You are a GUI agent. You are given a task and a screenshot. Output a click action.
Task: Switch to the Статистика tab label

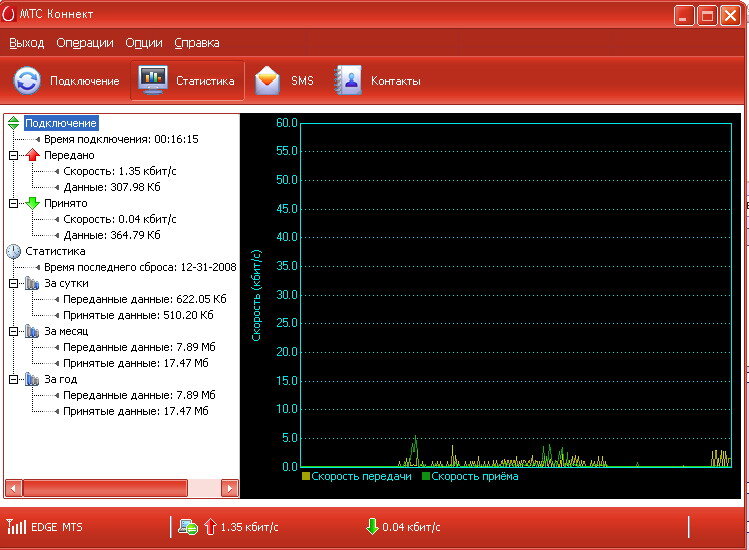[x=205, y=81]
